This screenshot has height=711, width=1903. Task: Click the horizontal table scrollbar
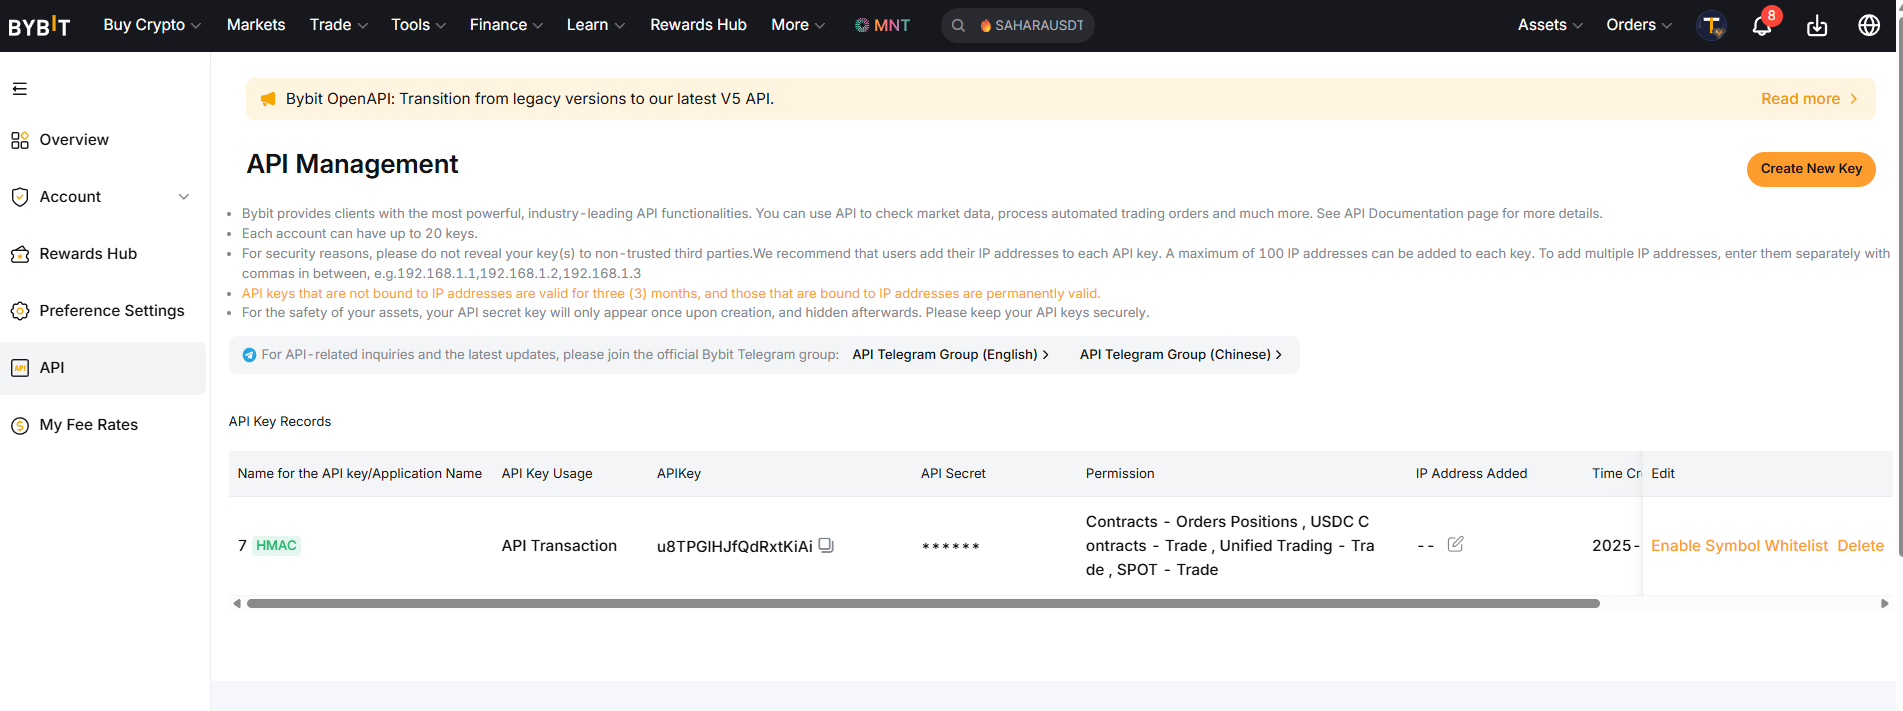pos(922,604)
